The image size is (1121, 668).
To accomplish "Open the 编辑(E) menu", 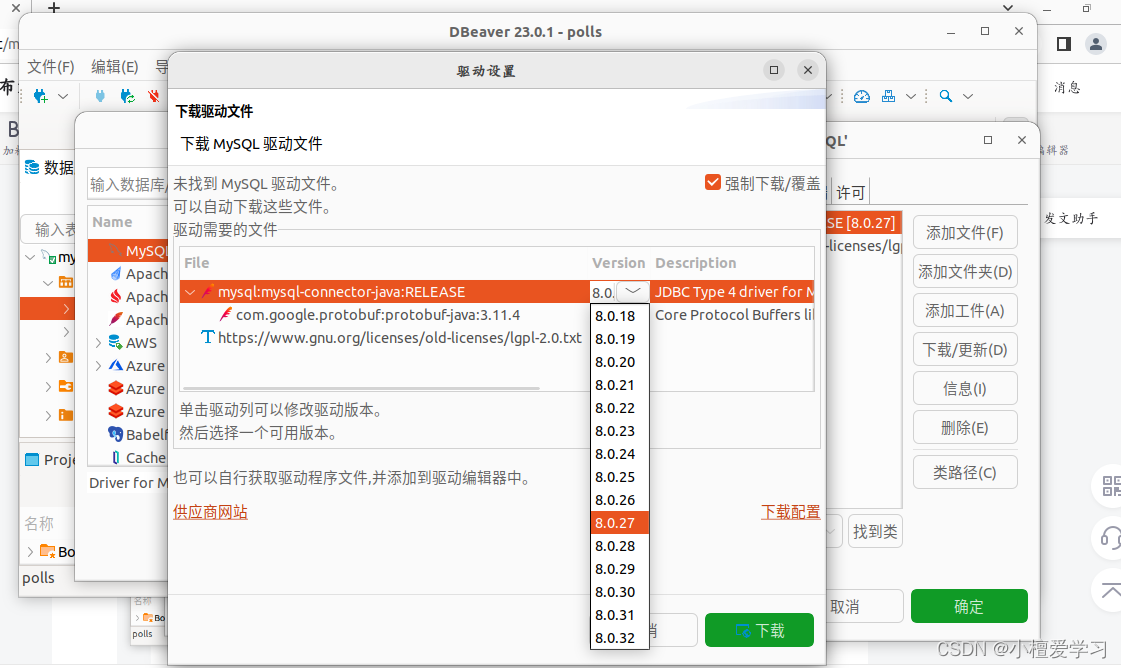I will [x=114, y=67].
